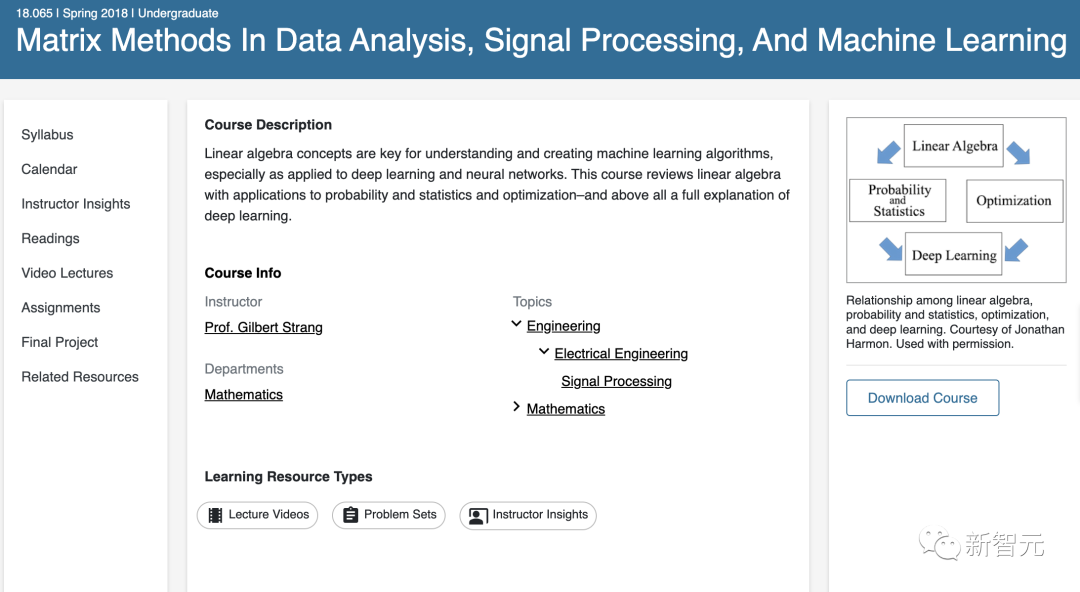This screenshot has height=592, width=1080.
Task: Click the Readings sidebar item
Action: [x=50, y=239]
